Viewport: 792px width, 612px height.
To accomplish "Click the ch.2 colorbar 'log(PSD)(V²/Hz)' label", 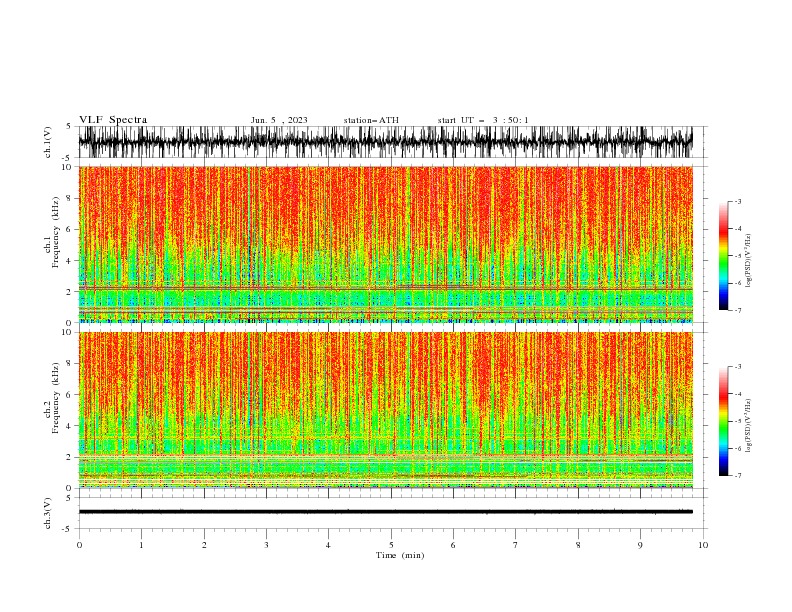I will [x=749, y=426].
